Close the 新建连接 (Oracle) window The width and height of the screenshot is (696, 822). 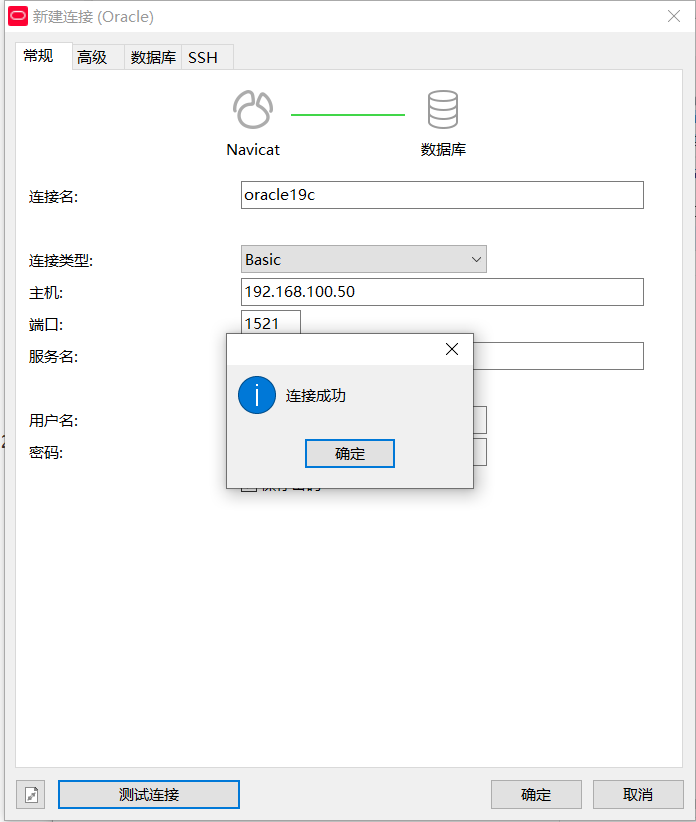click(674, 16)
